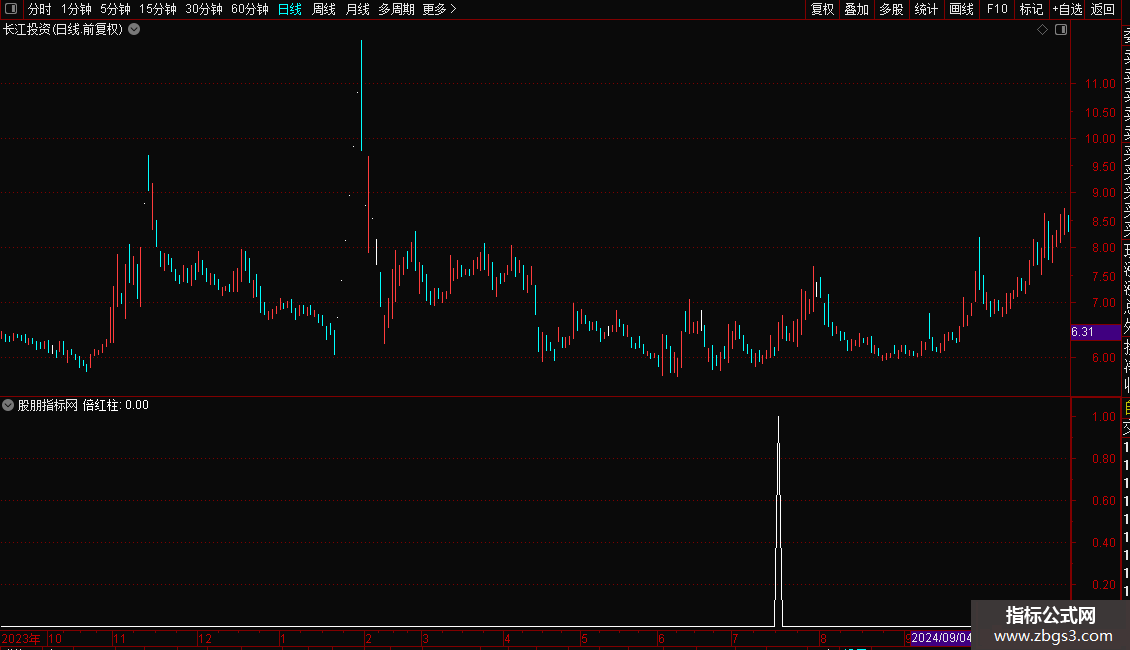Click the 0.40 indicator axis label
Viewport: 1130px width, 650px height.
1103,543
